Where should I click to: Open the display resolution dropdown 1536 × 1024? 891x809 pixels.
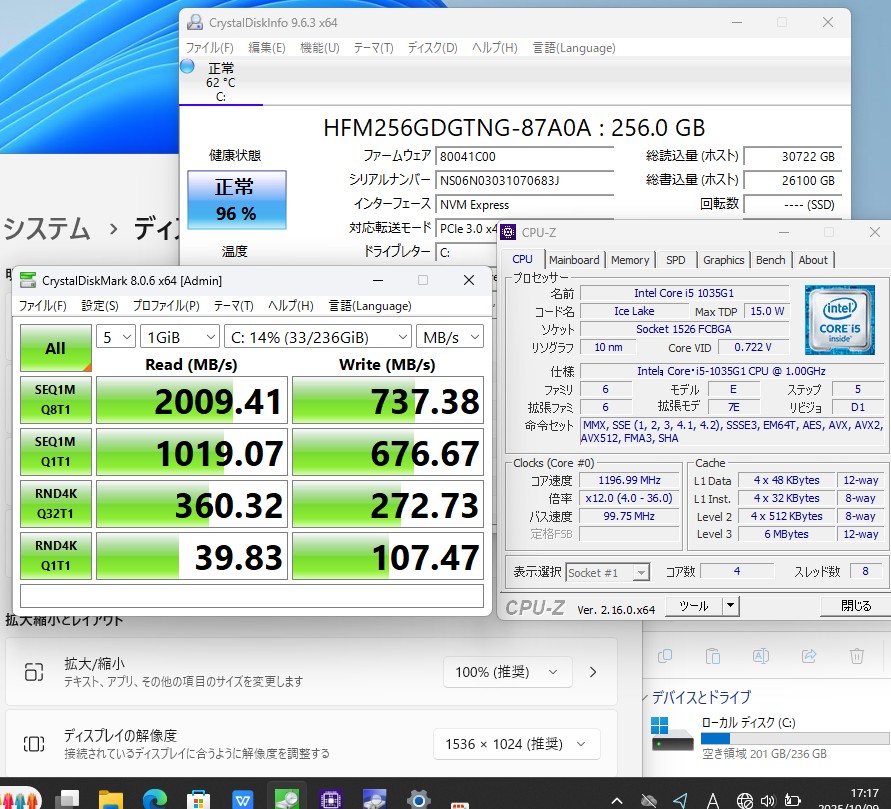click(517, 743)
